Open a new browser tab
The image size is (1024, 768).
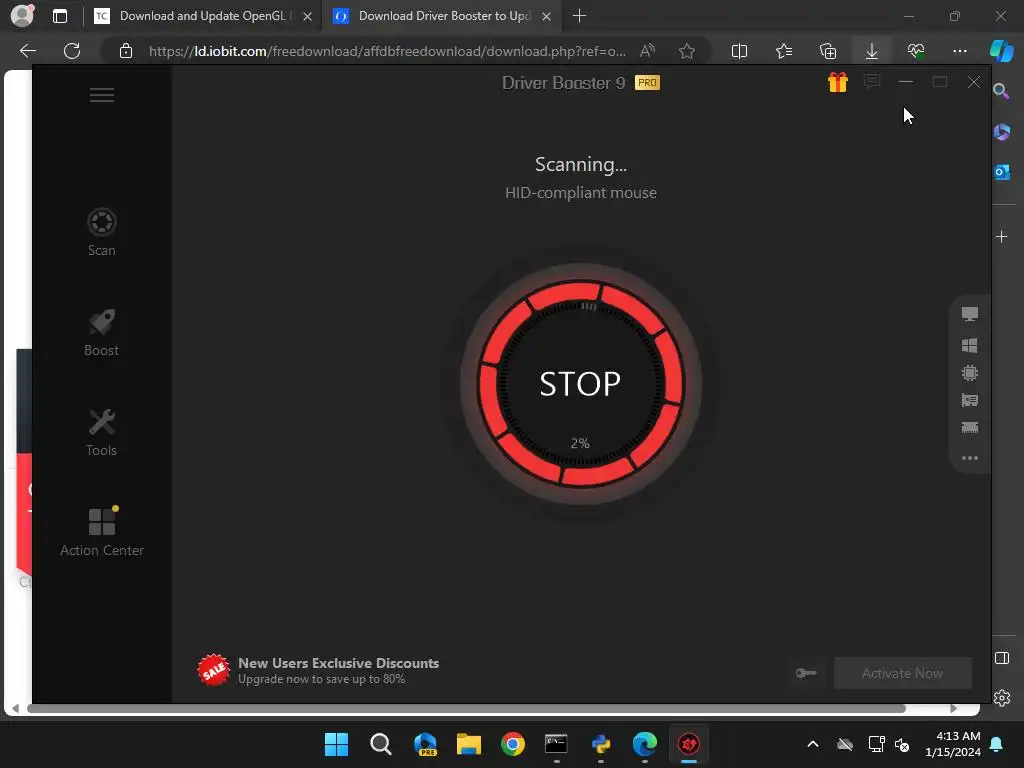click(x=579, y=16)
